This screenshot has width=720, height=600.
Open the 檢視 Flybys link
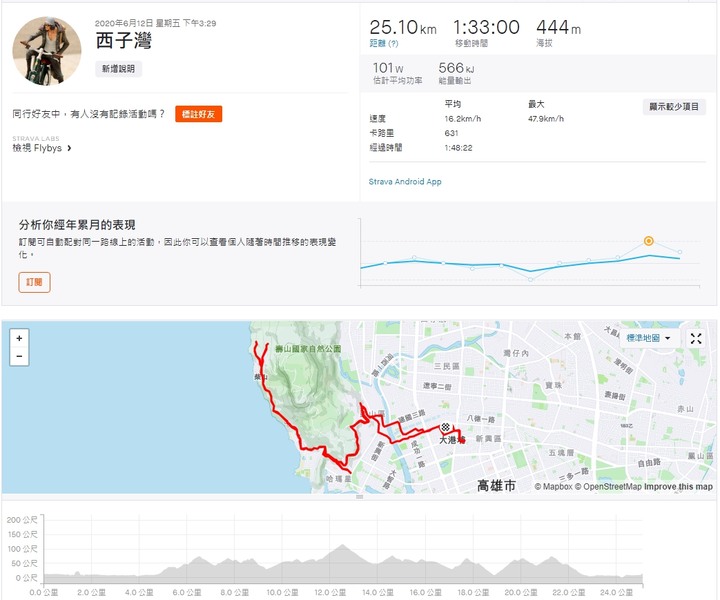click(x=37, y=148)
